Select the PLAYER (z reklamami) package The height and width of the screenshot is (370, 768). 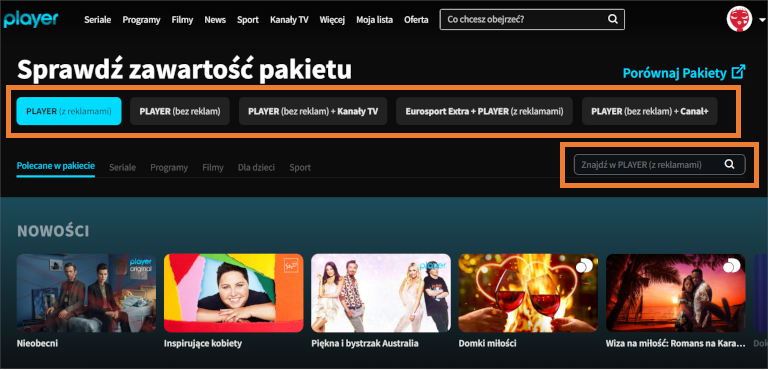point(69,111)
